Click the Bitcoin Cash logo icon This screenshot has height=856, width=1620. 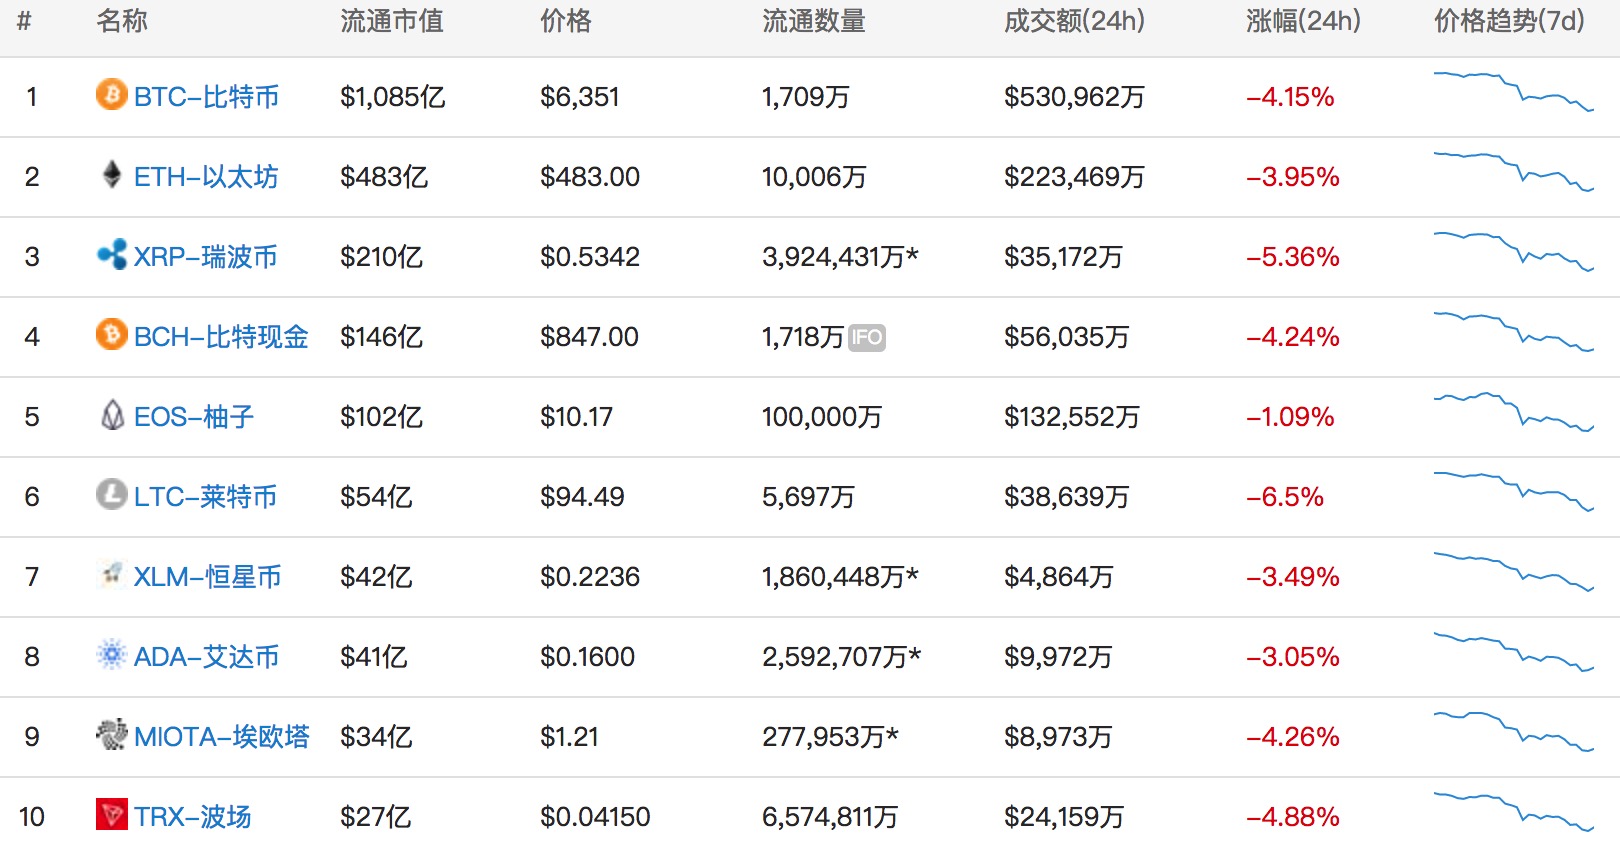(111, 334)
